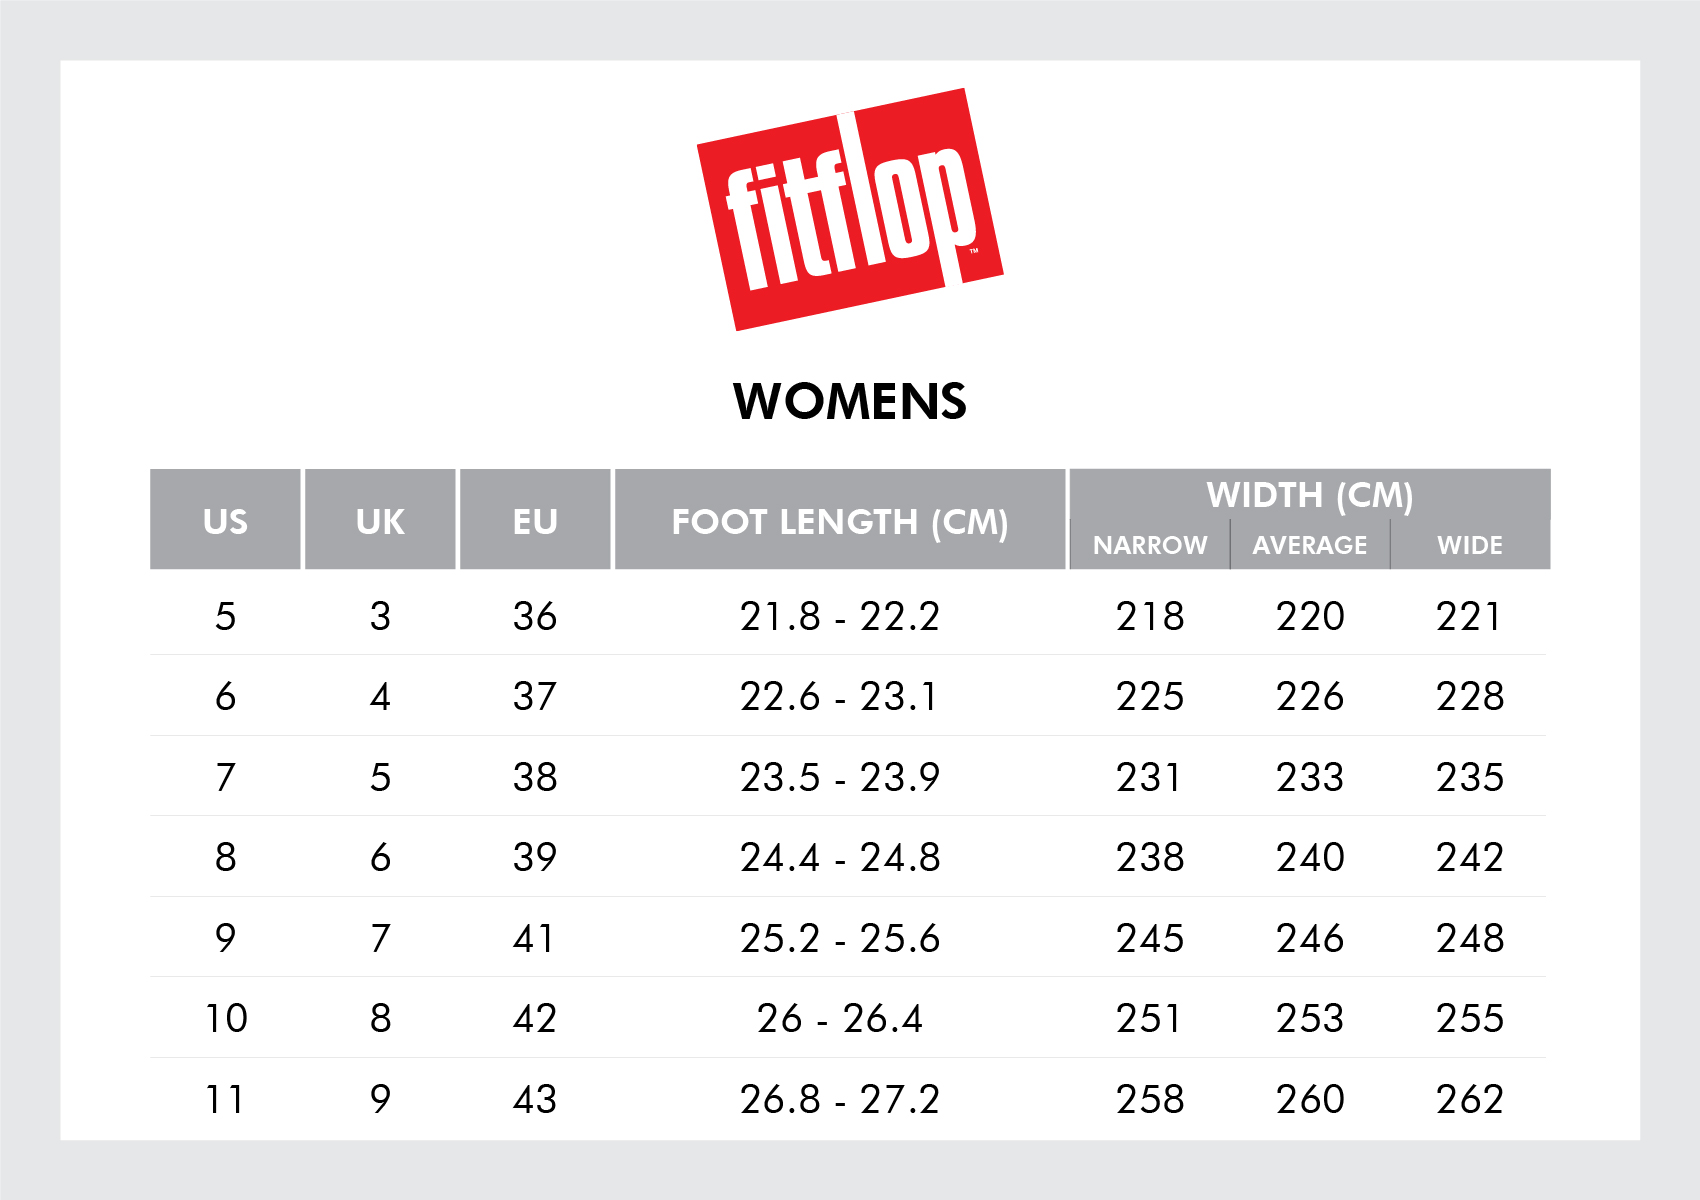The image size is (1700, 1200).
Task: Click foot length 26 - 26.4 cell
Action: click(840, 1019)
